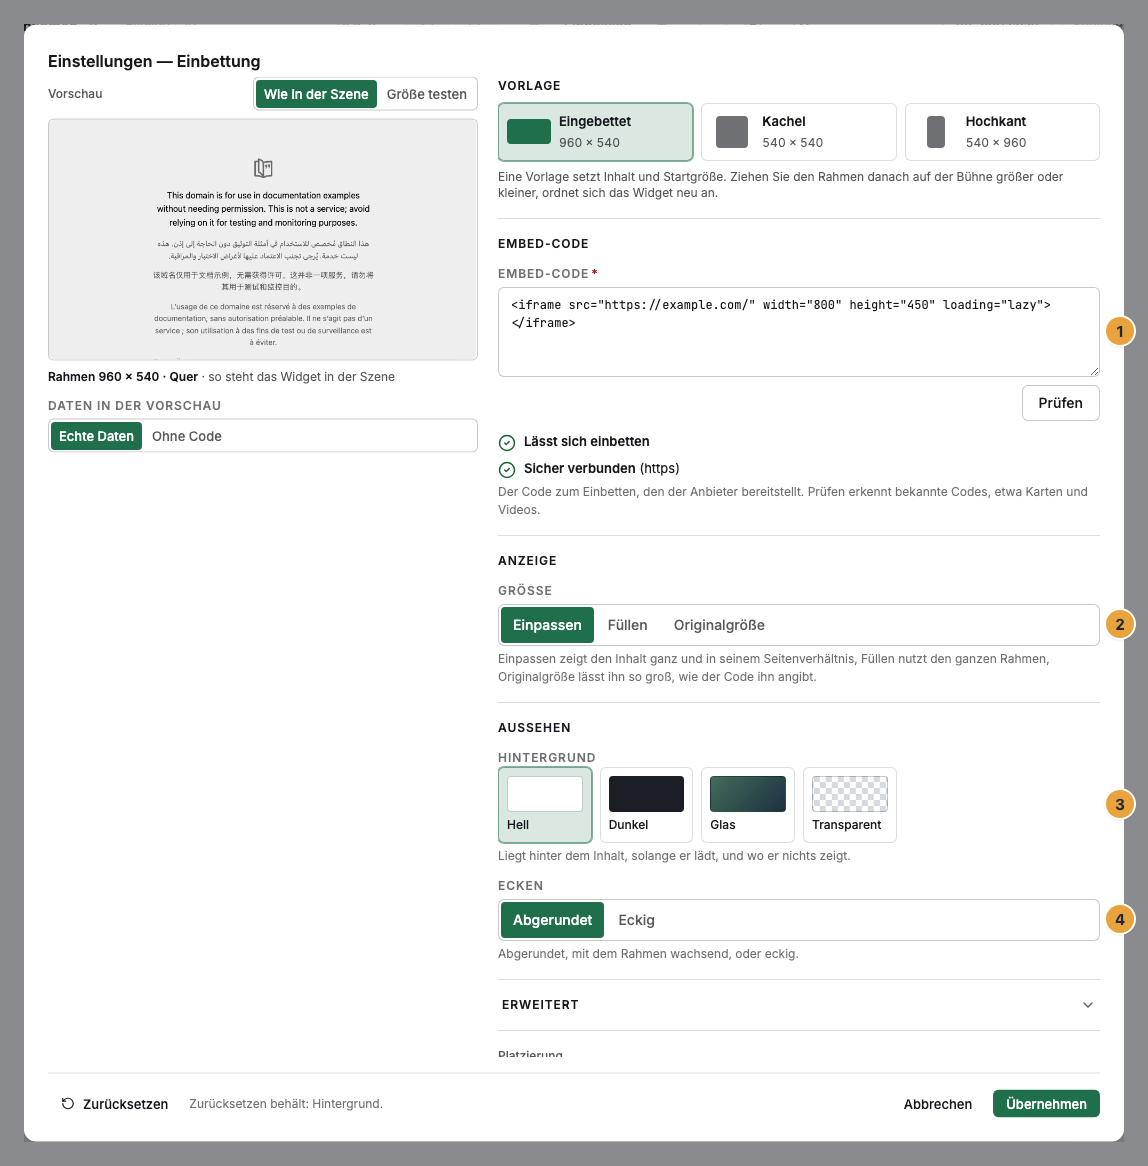Click the 'Vorschau' label
Screen dimensions: 1148x1166
point(75,94)
